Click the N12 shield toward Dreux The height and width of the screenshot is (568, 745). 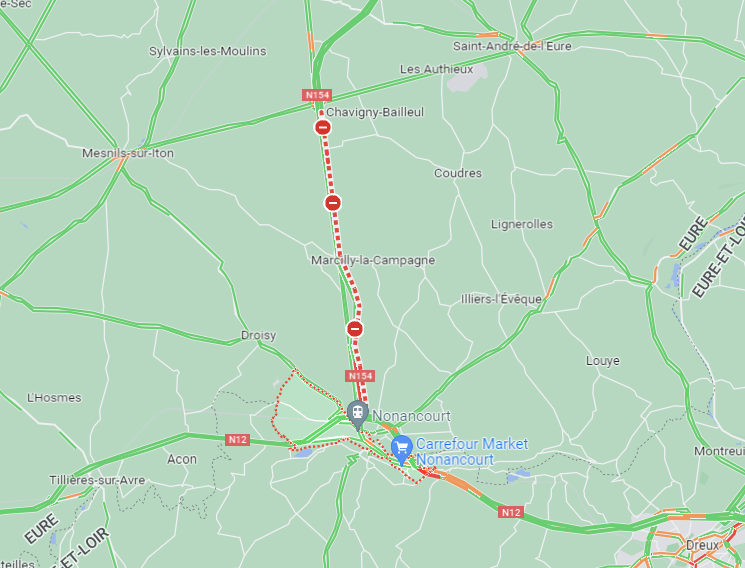click(511, 512)
